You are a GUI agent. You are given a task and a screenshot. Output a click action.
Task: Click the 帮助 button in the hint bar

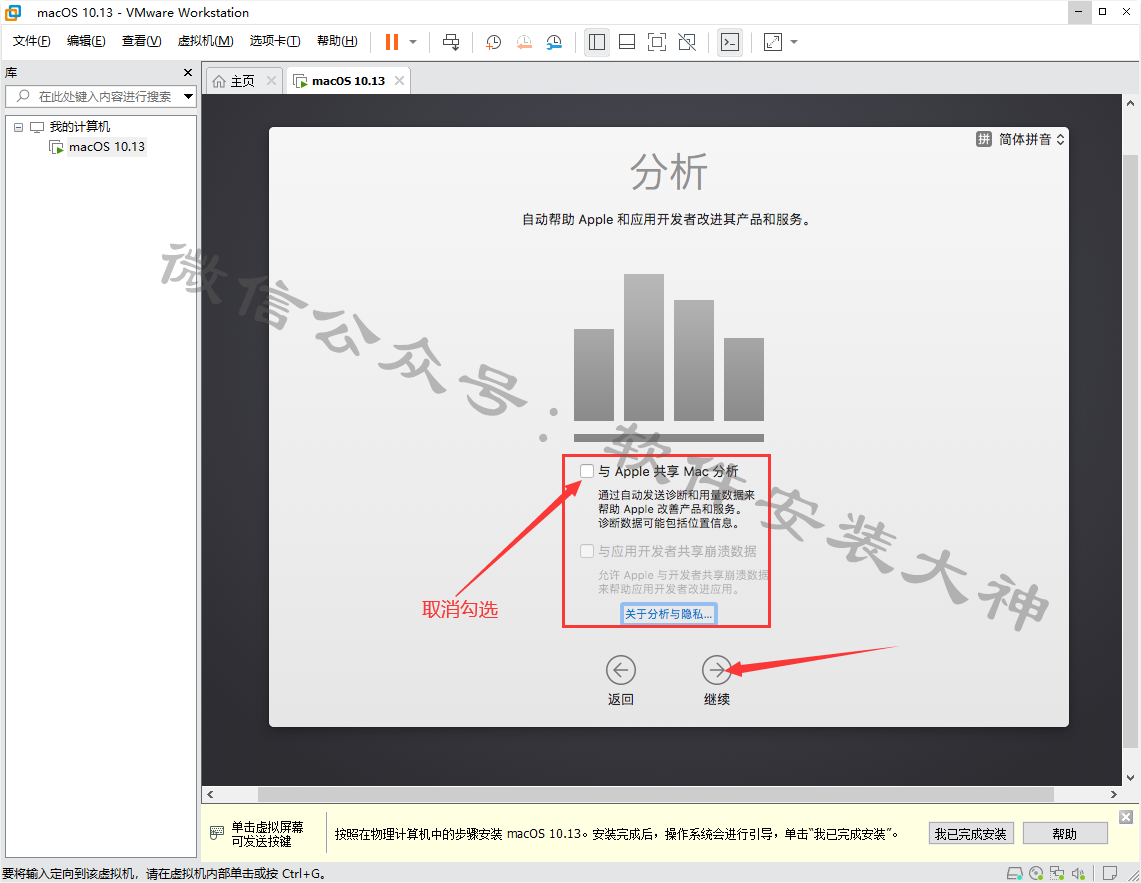[x=1065, y=833]
